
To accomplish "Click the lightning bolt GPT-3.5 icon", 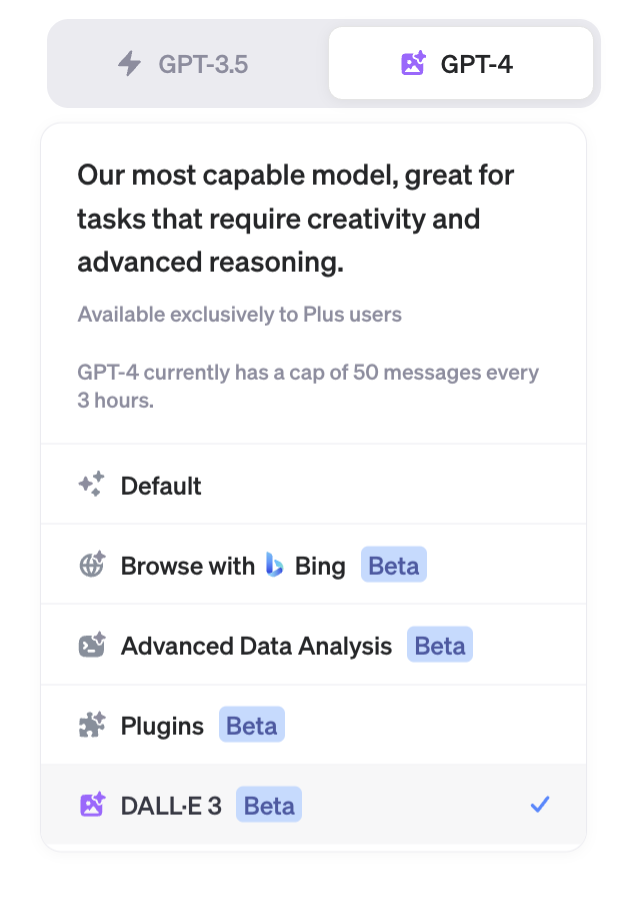I will 130,65.
